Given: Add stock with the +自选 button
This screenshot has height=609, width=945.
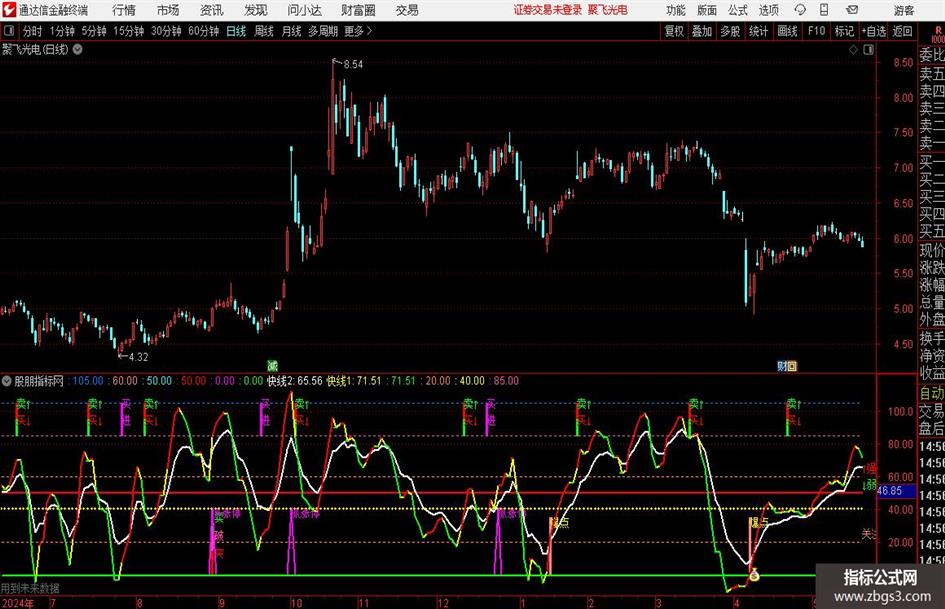Looking at the screenshot, I should point(873,31).
